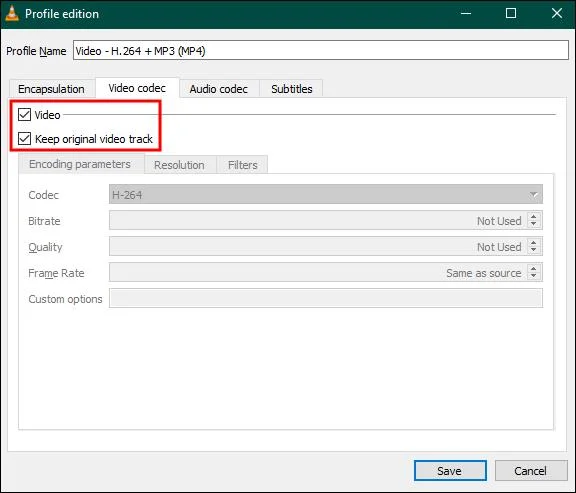Uncheck the Video checkbox
The image size is (576, 493).
[24, 115]
